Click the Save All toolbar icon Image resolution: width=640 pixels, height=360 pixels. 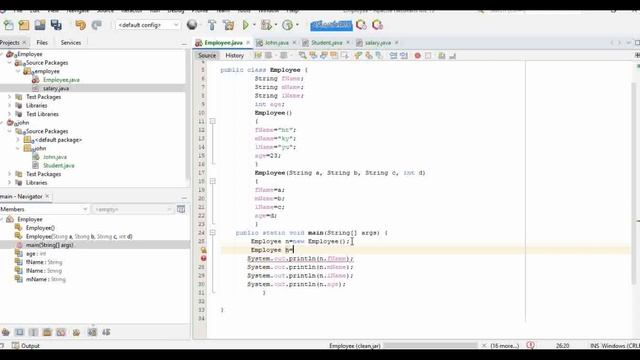(x=56, y=25)
